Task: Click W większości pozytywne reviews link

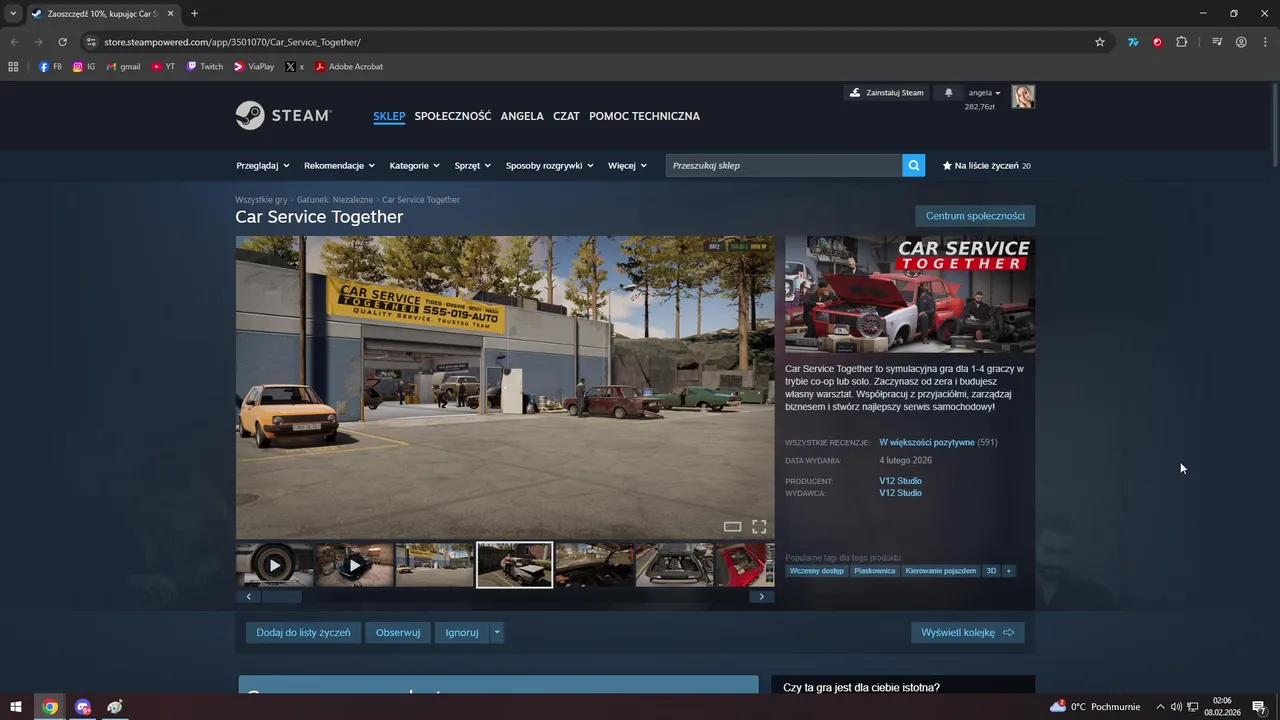Action: click(926, 442)
